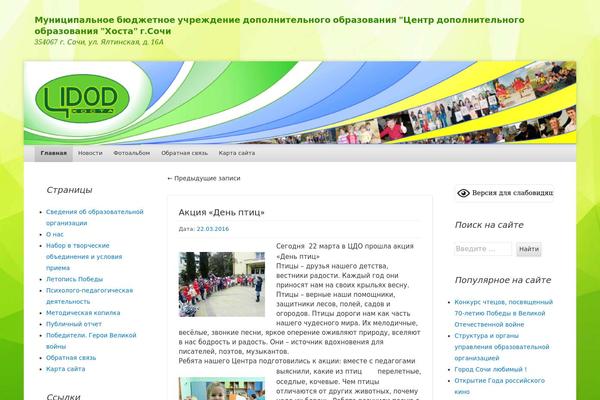
Task: Click the Ссылки sidebar heading
Action: tap(63, 396)
